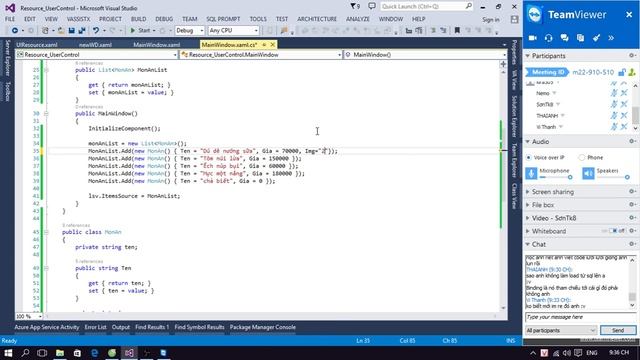Toggle microphone mute for participant Nemo
The width and height of the screenshot is (640, 360).
pyautogui.click(x=614, y=93)
